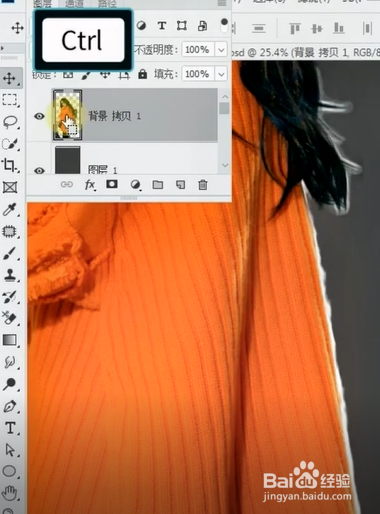
Task: Open the Layers panel menu
Action: [222, 3]
